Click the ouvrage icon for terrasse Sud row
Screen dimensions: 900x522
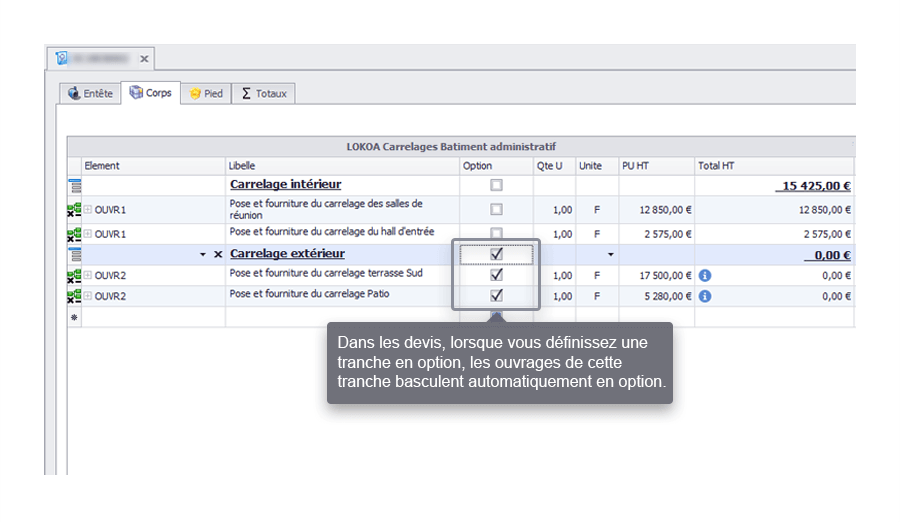pos(74,276)
